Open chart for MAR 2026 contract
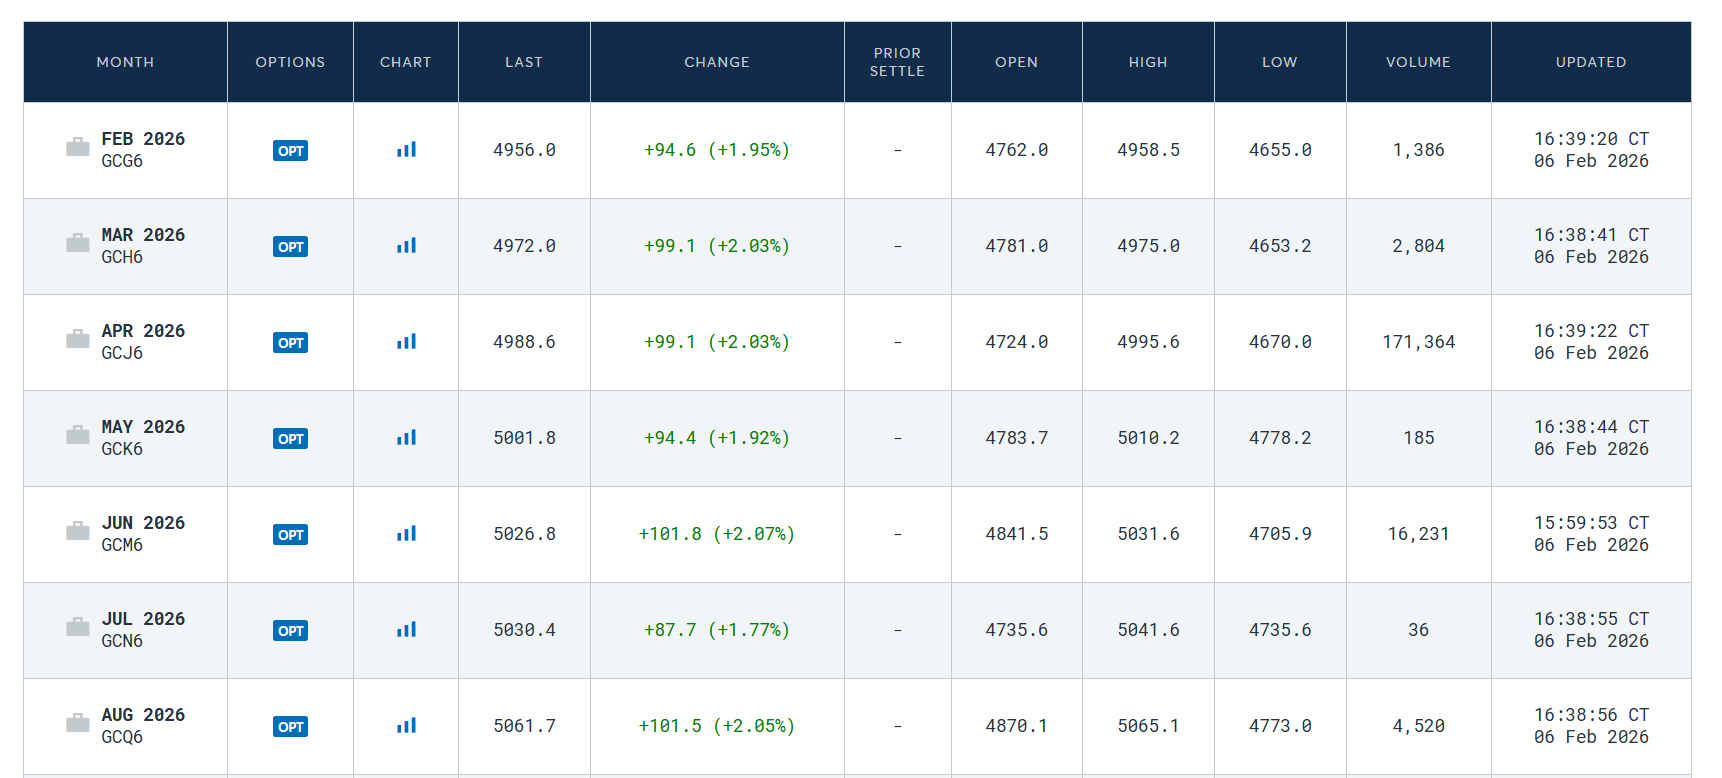1722x778 pixels. tap(406, 246)
